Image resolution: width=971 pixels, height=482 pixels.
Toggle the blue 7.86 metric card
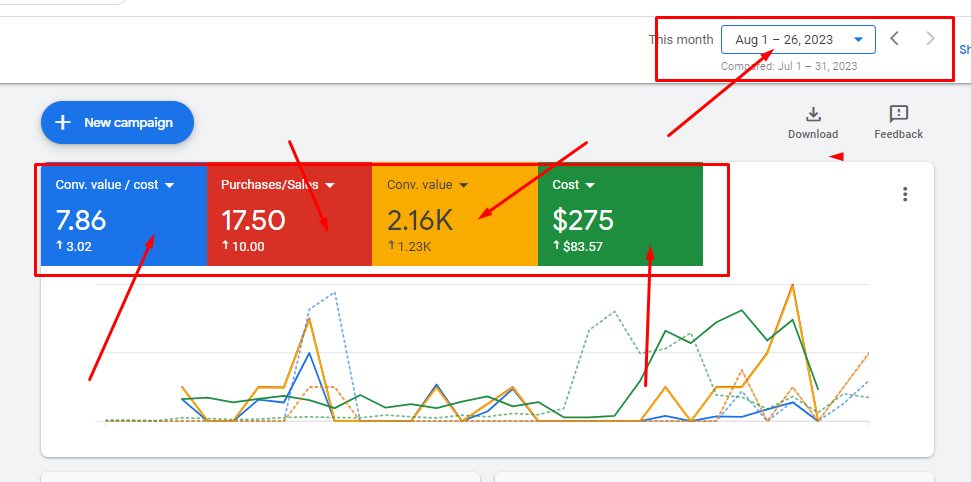tap(123, 222)
